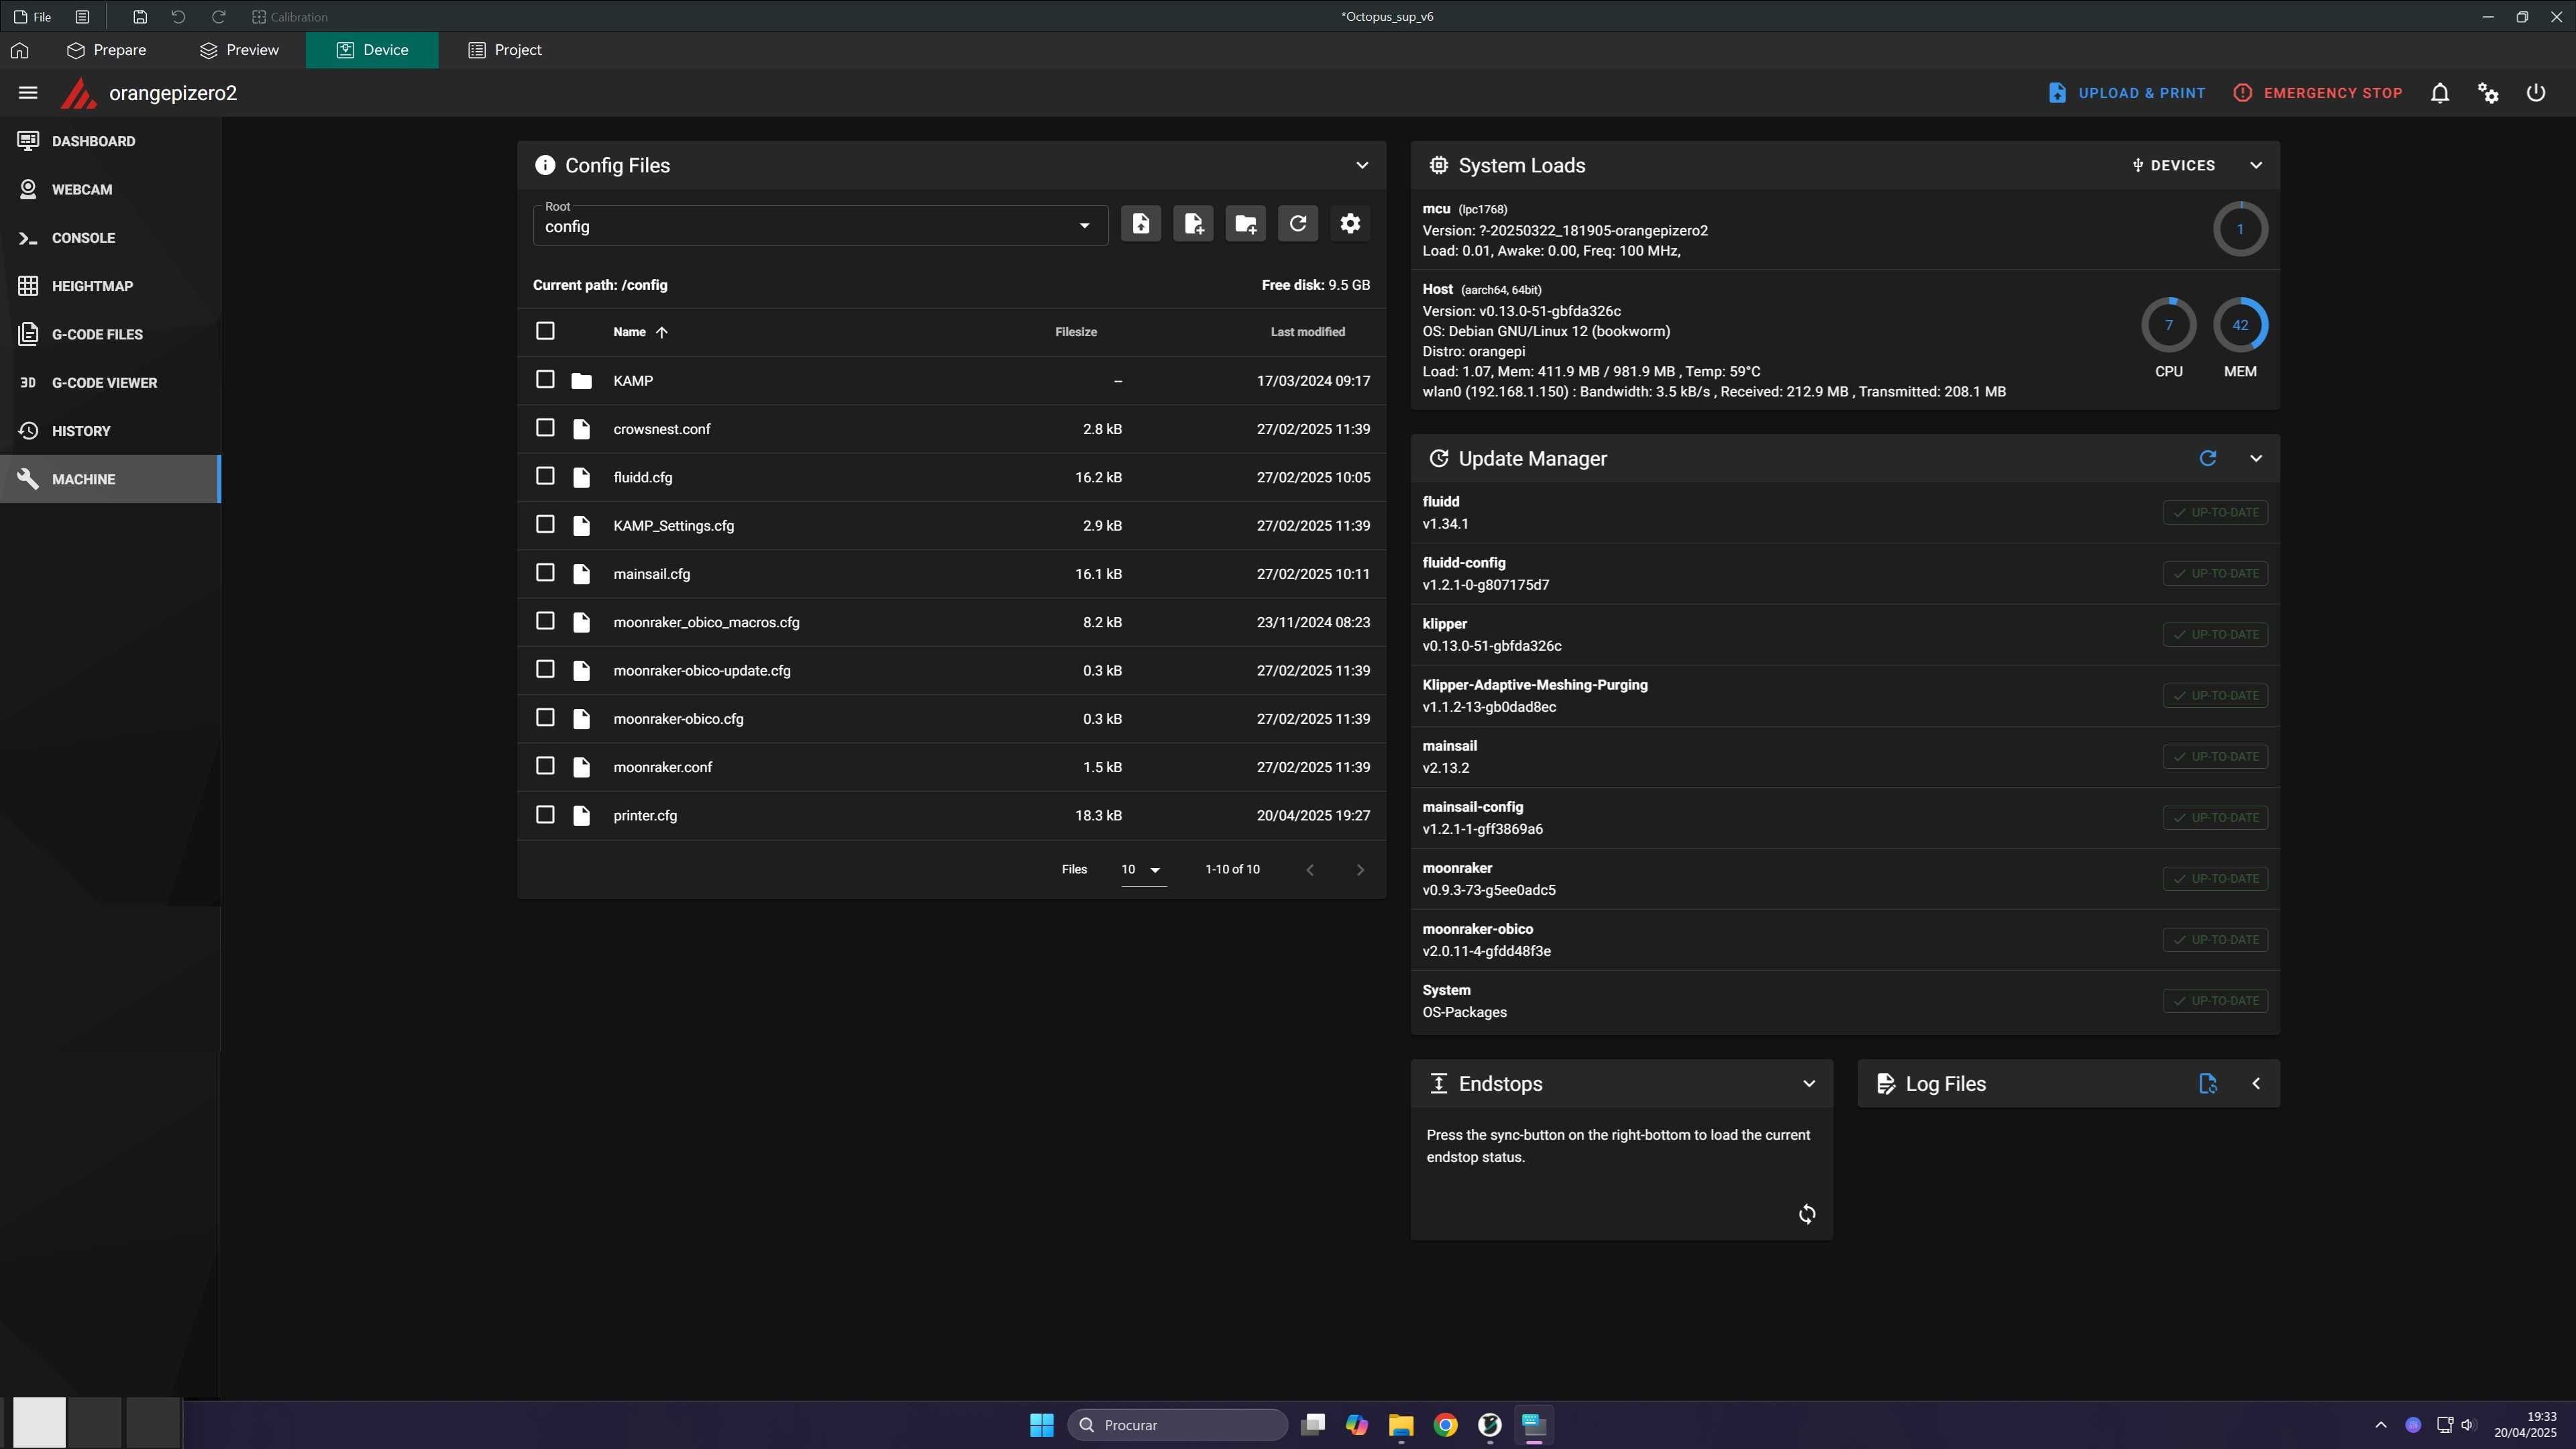The width and height of the screenshot is (2576, 1449).
Task: Click the Windows Start button
Action: [x=1042, y=1425]
